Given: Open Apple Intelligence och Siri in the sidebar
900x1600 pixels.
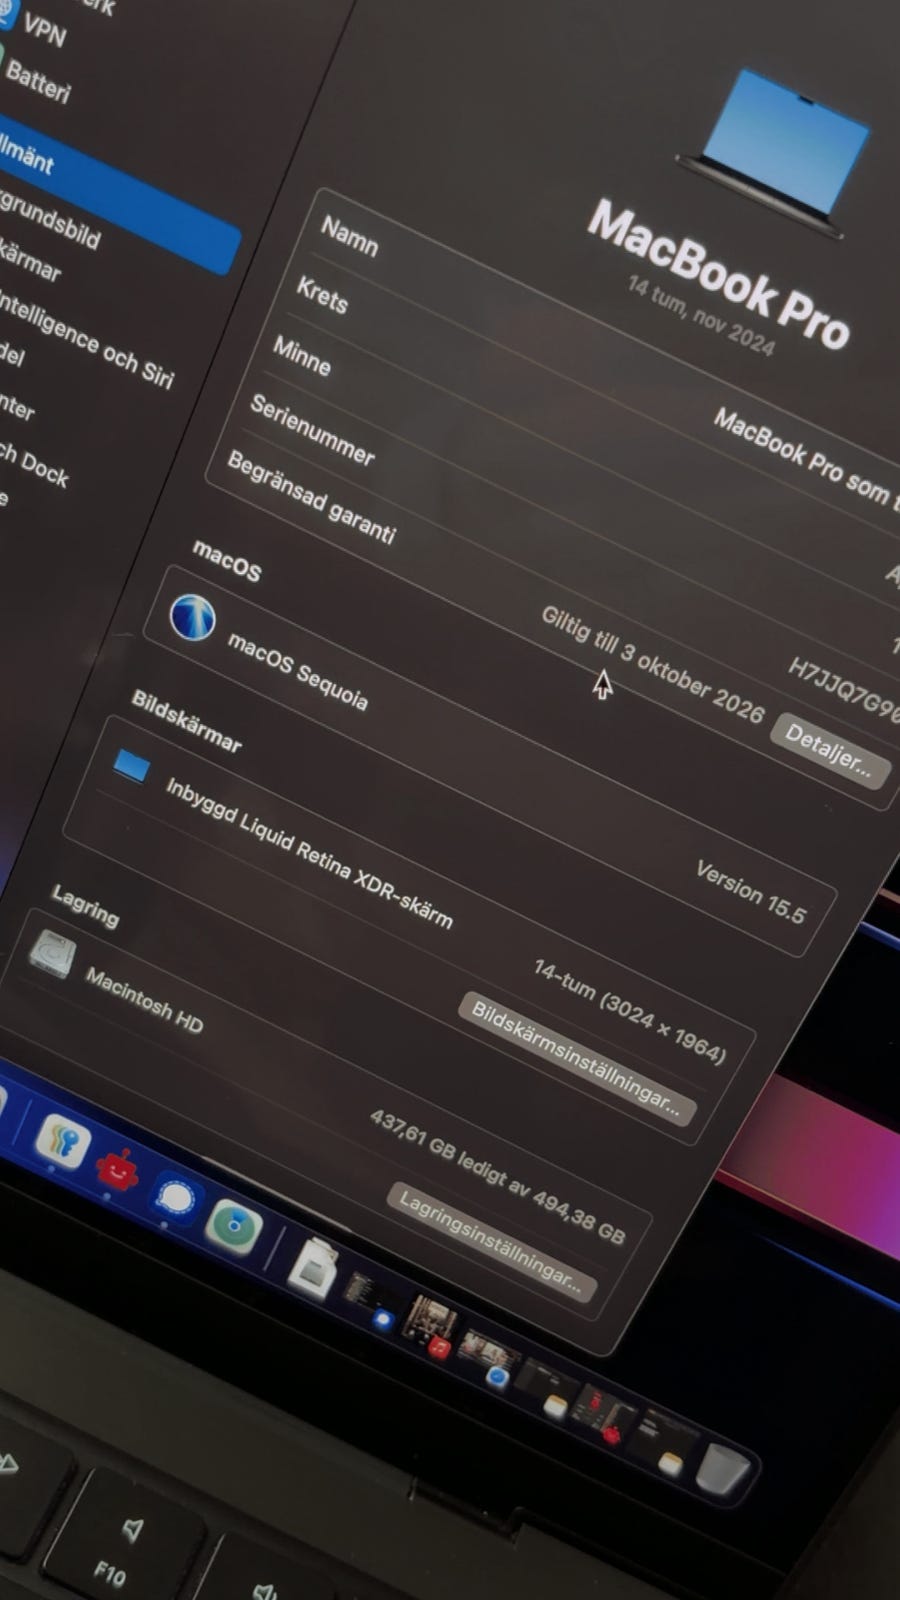Looking at the screenshot, I should (x=86, y=340).
